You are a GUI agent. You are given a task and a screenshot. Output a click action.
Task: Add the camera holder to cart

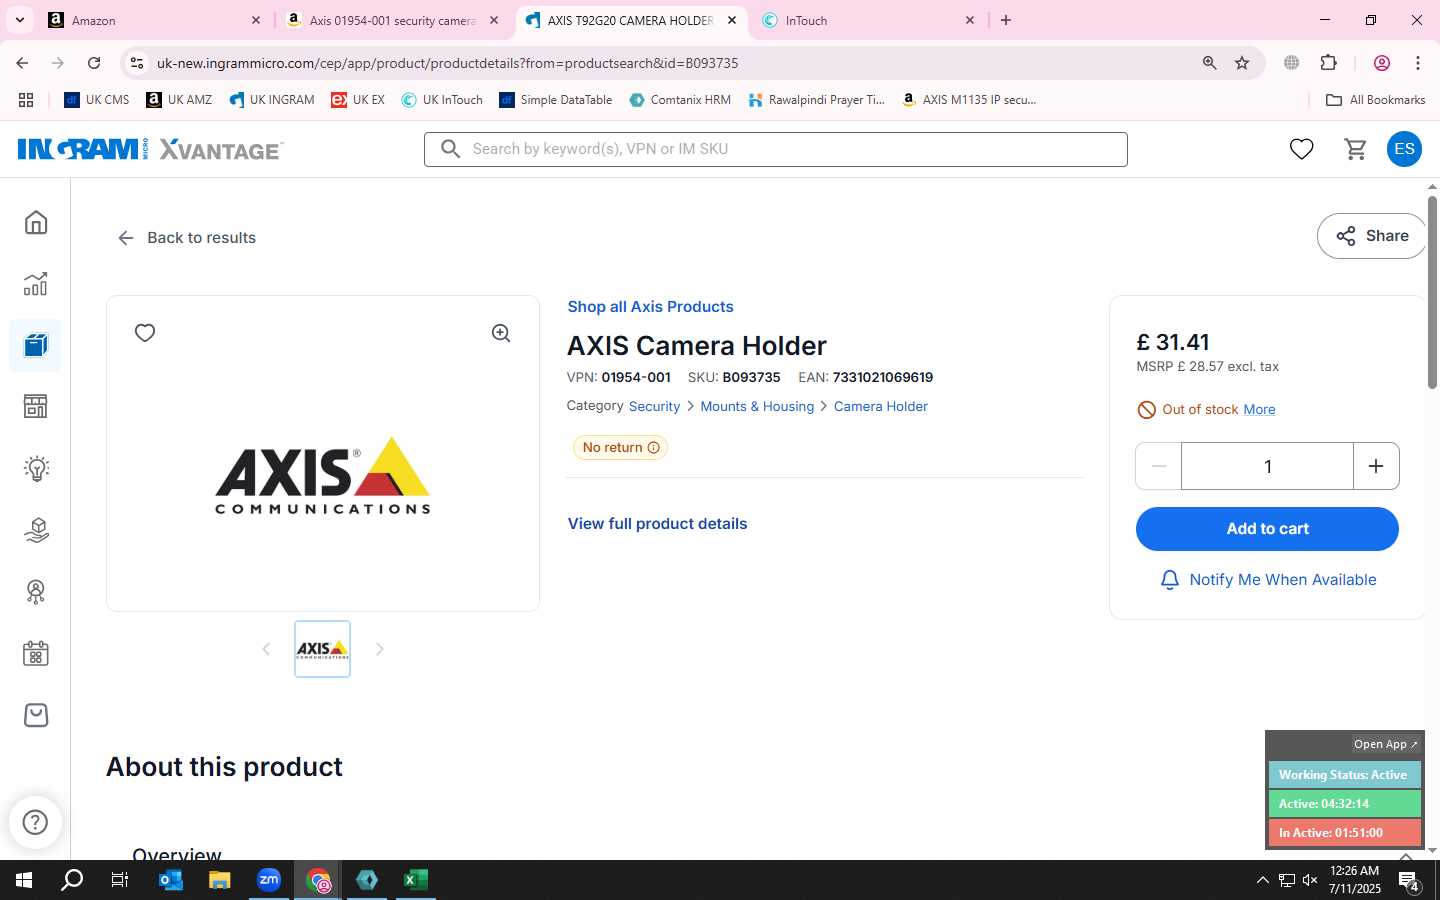1267,529
